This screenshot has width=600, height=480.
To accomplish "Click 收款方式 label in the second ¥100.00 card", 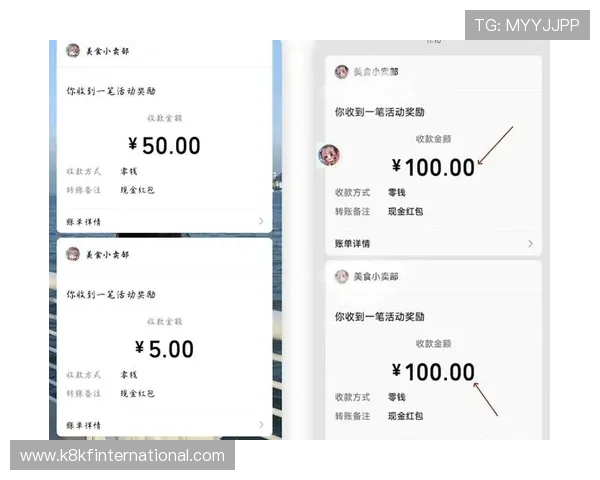I will coord(352,397).
